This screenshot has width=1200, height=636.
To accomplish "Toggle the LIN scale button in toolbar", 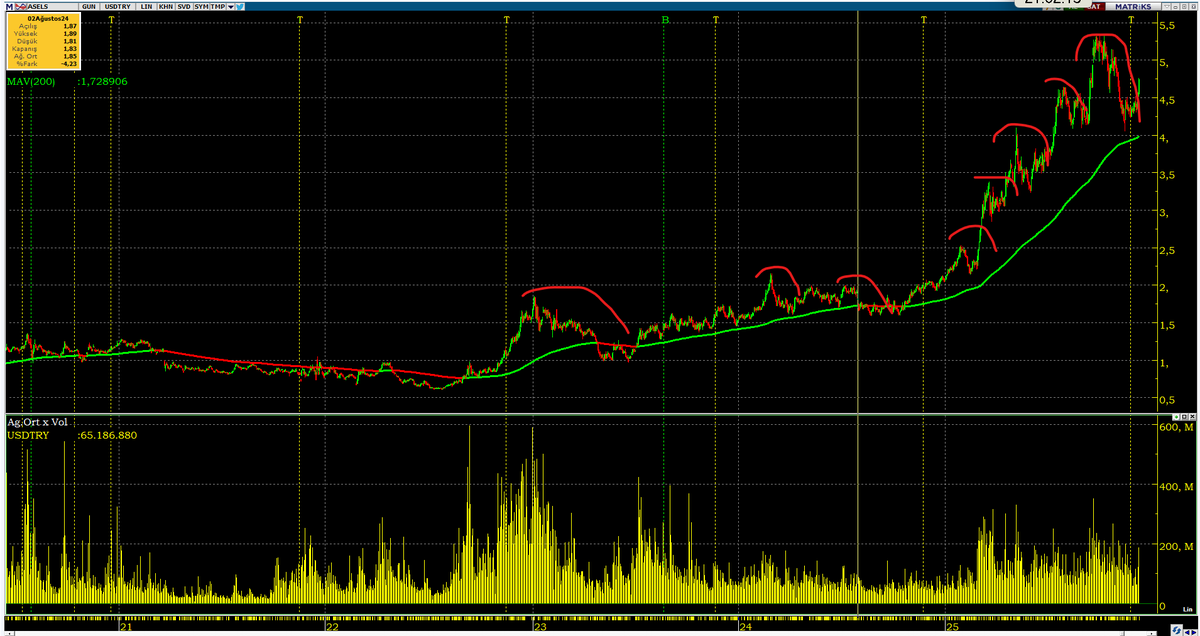I will pos(147,7).
